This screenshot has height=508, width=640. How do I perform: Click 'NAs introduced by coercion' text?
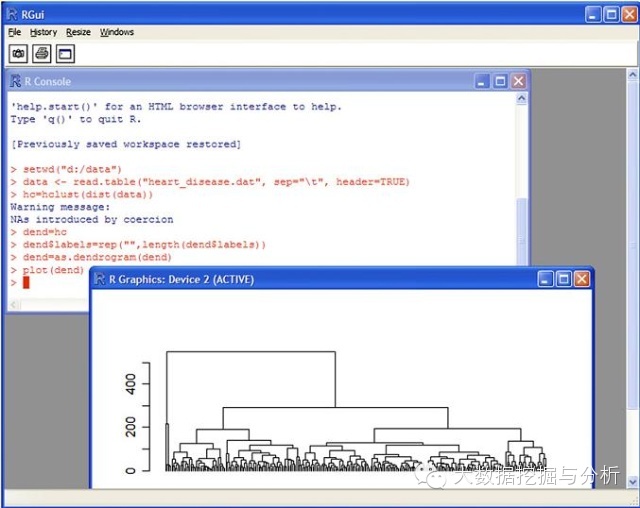pyautogui.click(x=92, y=220)
